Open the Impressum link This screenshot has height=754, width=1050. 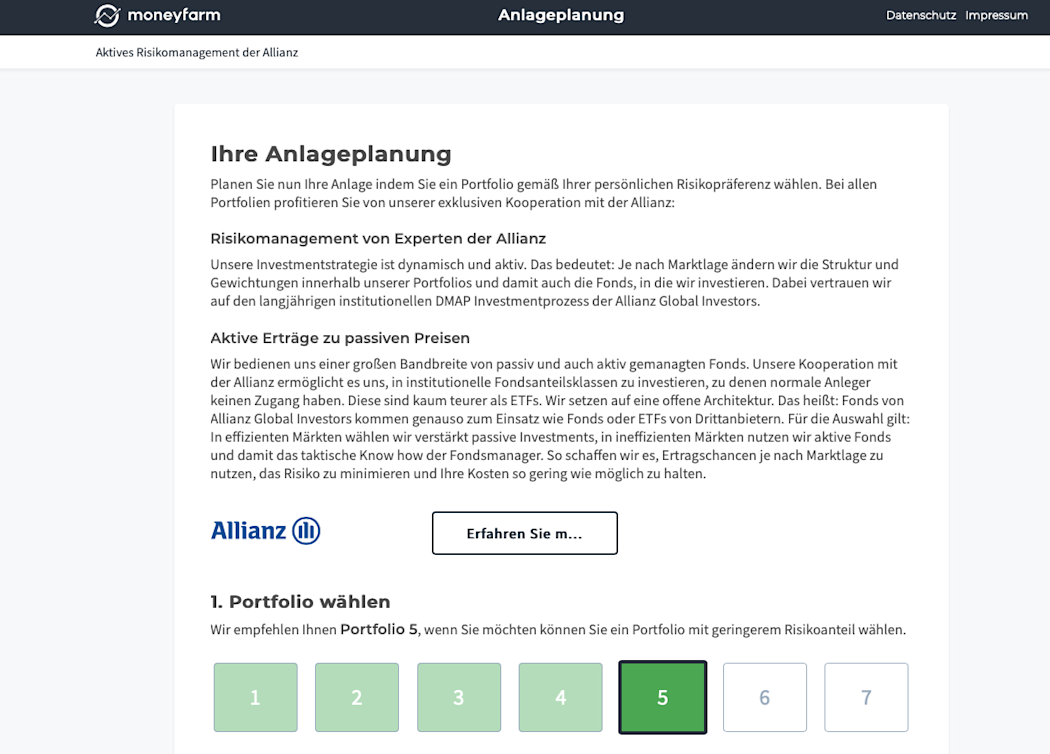[996, 15]
